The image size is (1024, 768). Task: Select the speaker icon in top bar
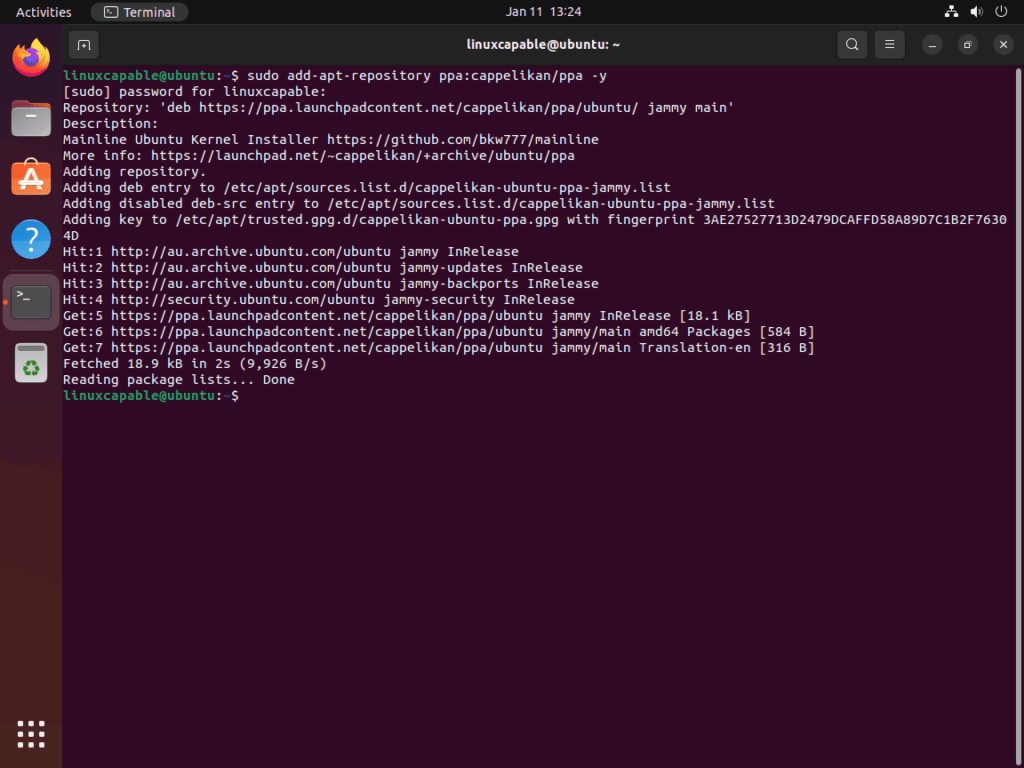tap(975, 11)
